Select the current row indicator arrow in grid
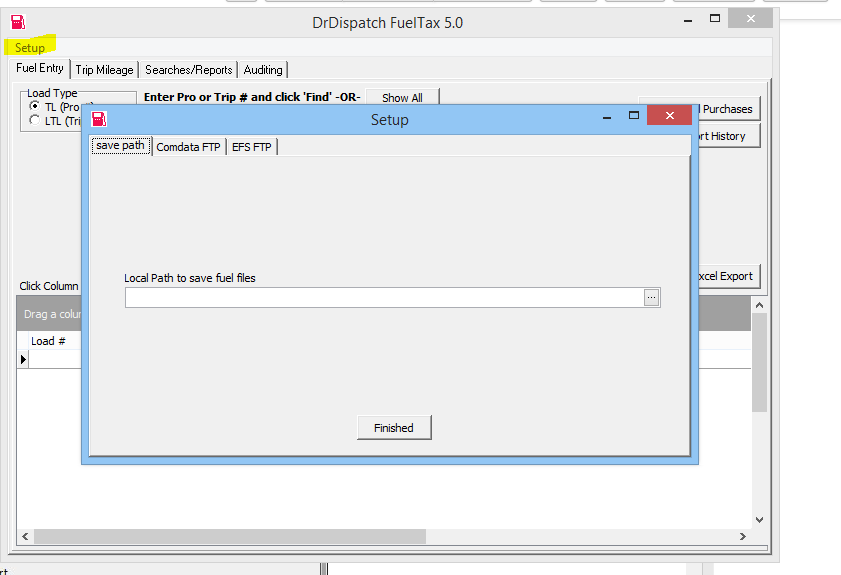 [x=23, y=359]
